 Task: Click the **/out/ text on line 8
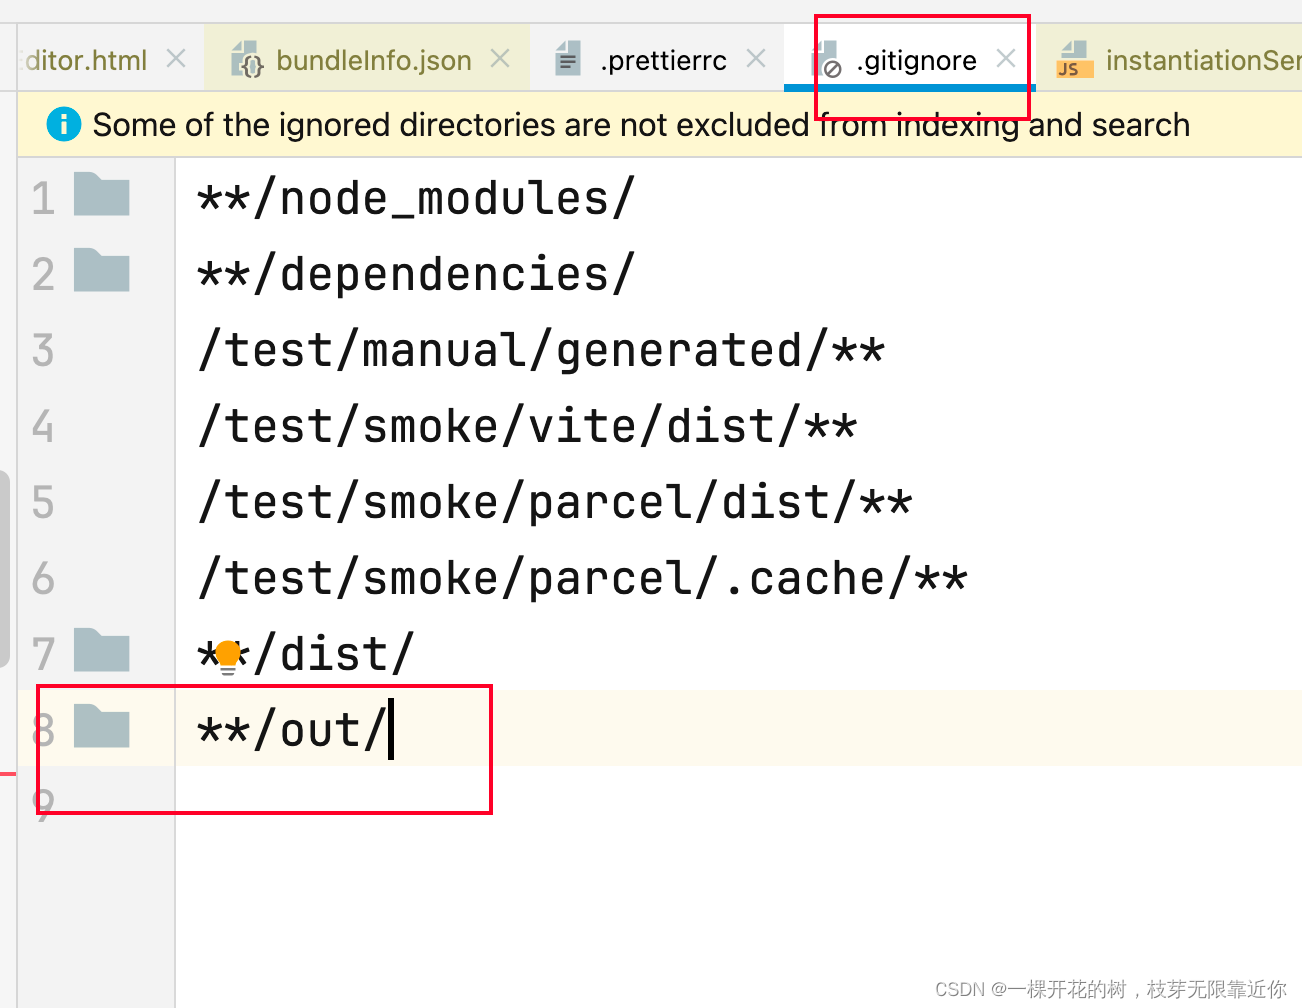(x=292, y=730)
